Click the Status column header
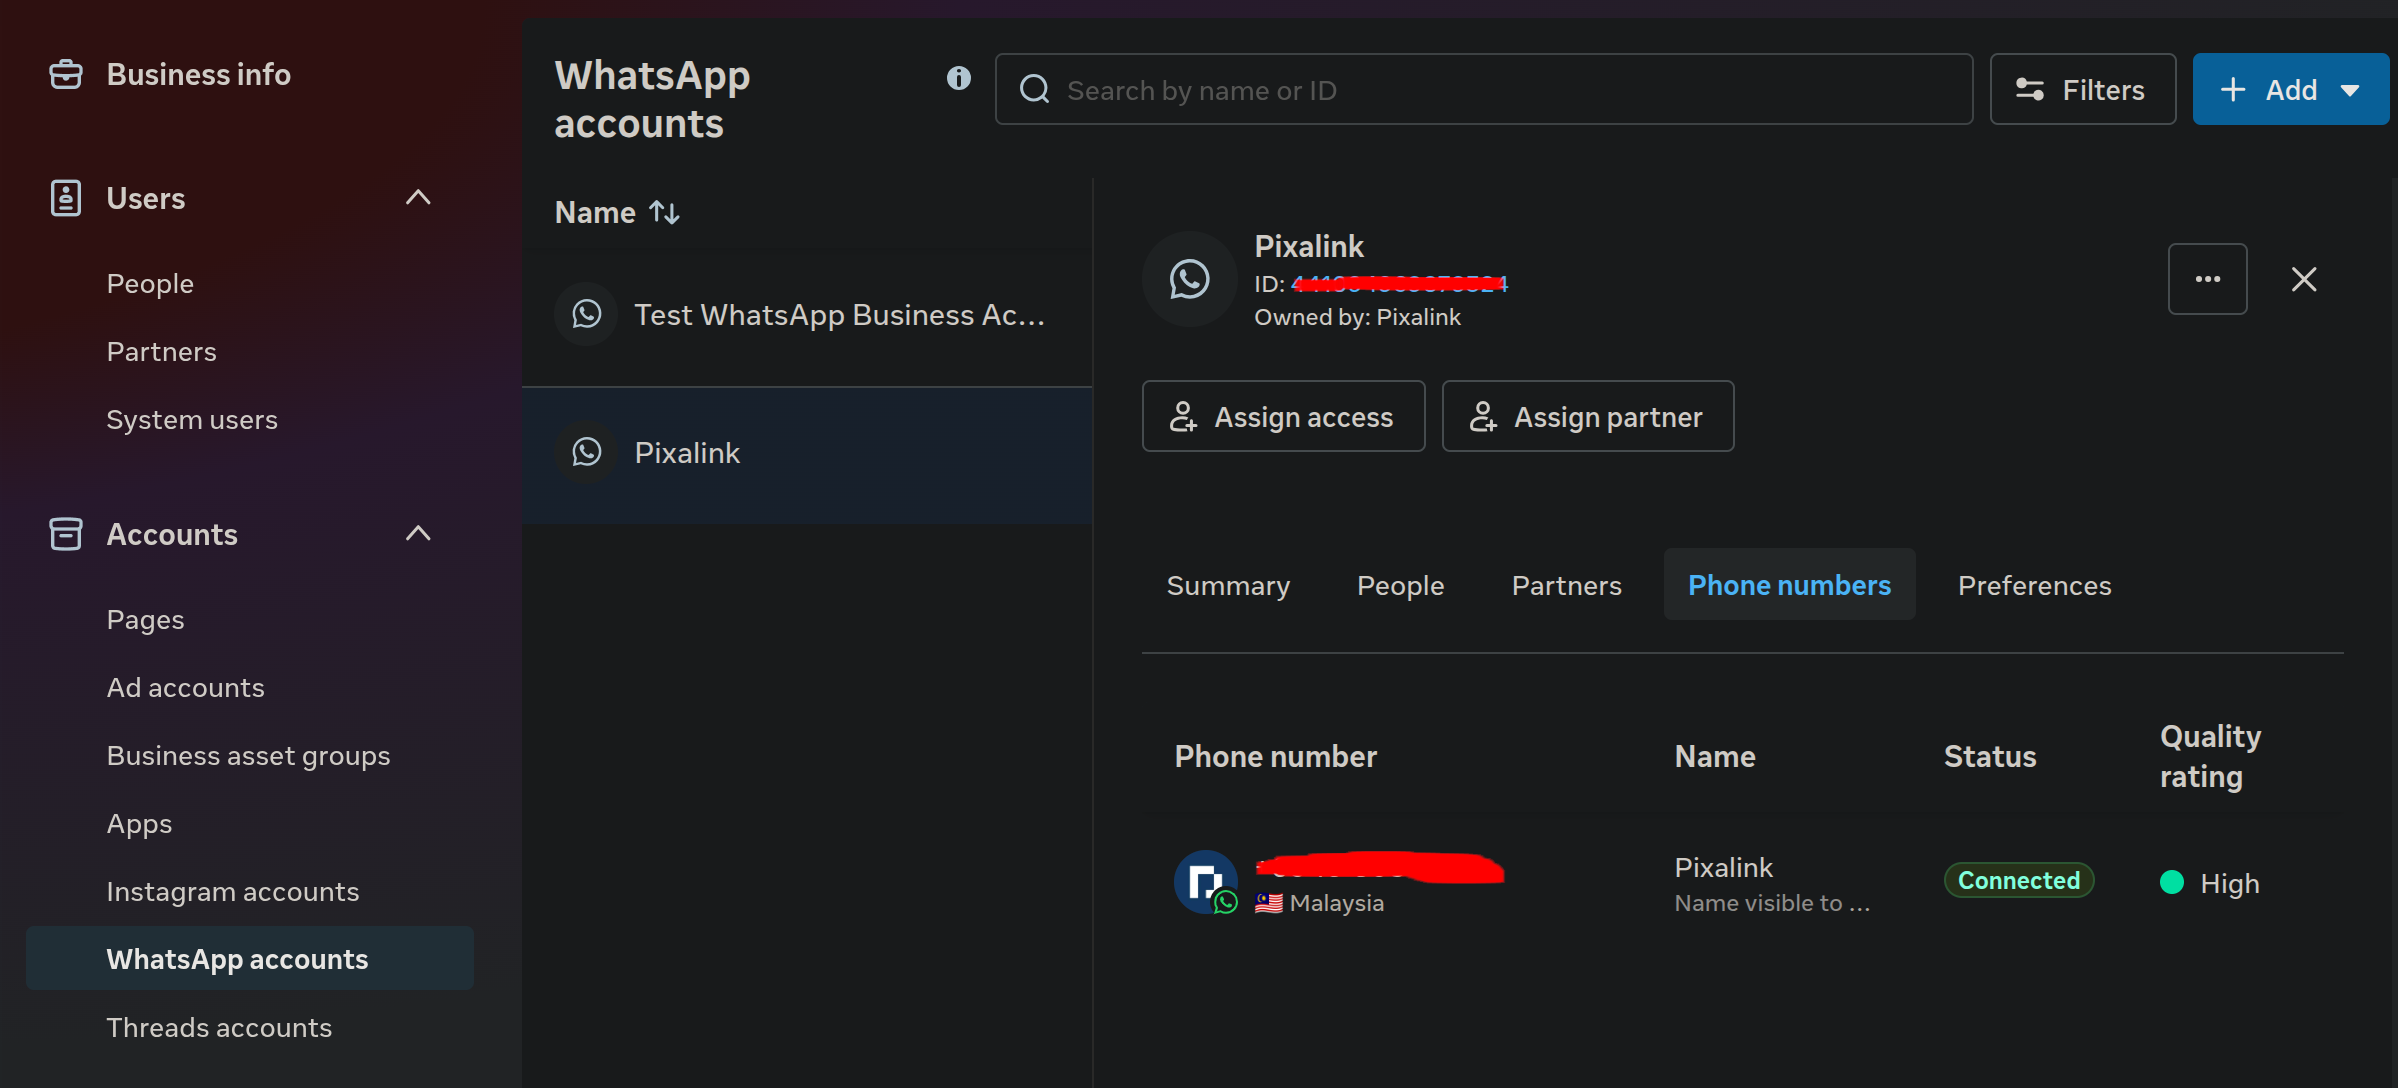This screenshot has width=2398, height=1088. [x=1989, y=757]
